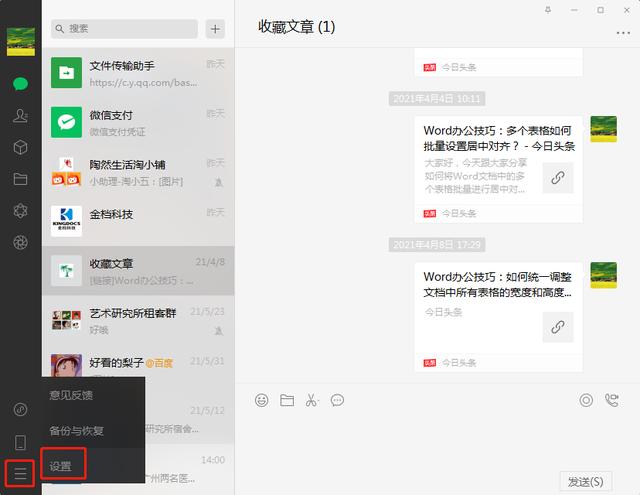640x495 pixels.
Task: Open the article about 统一调整表格的宽度和高度
Action: tap(498, 317)
